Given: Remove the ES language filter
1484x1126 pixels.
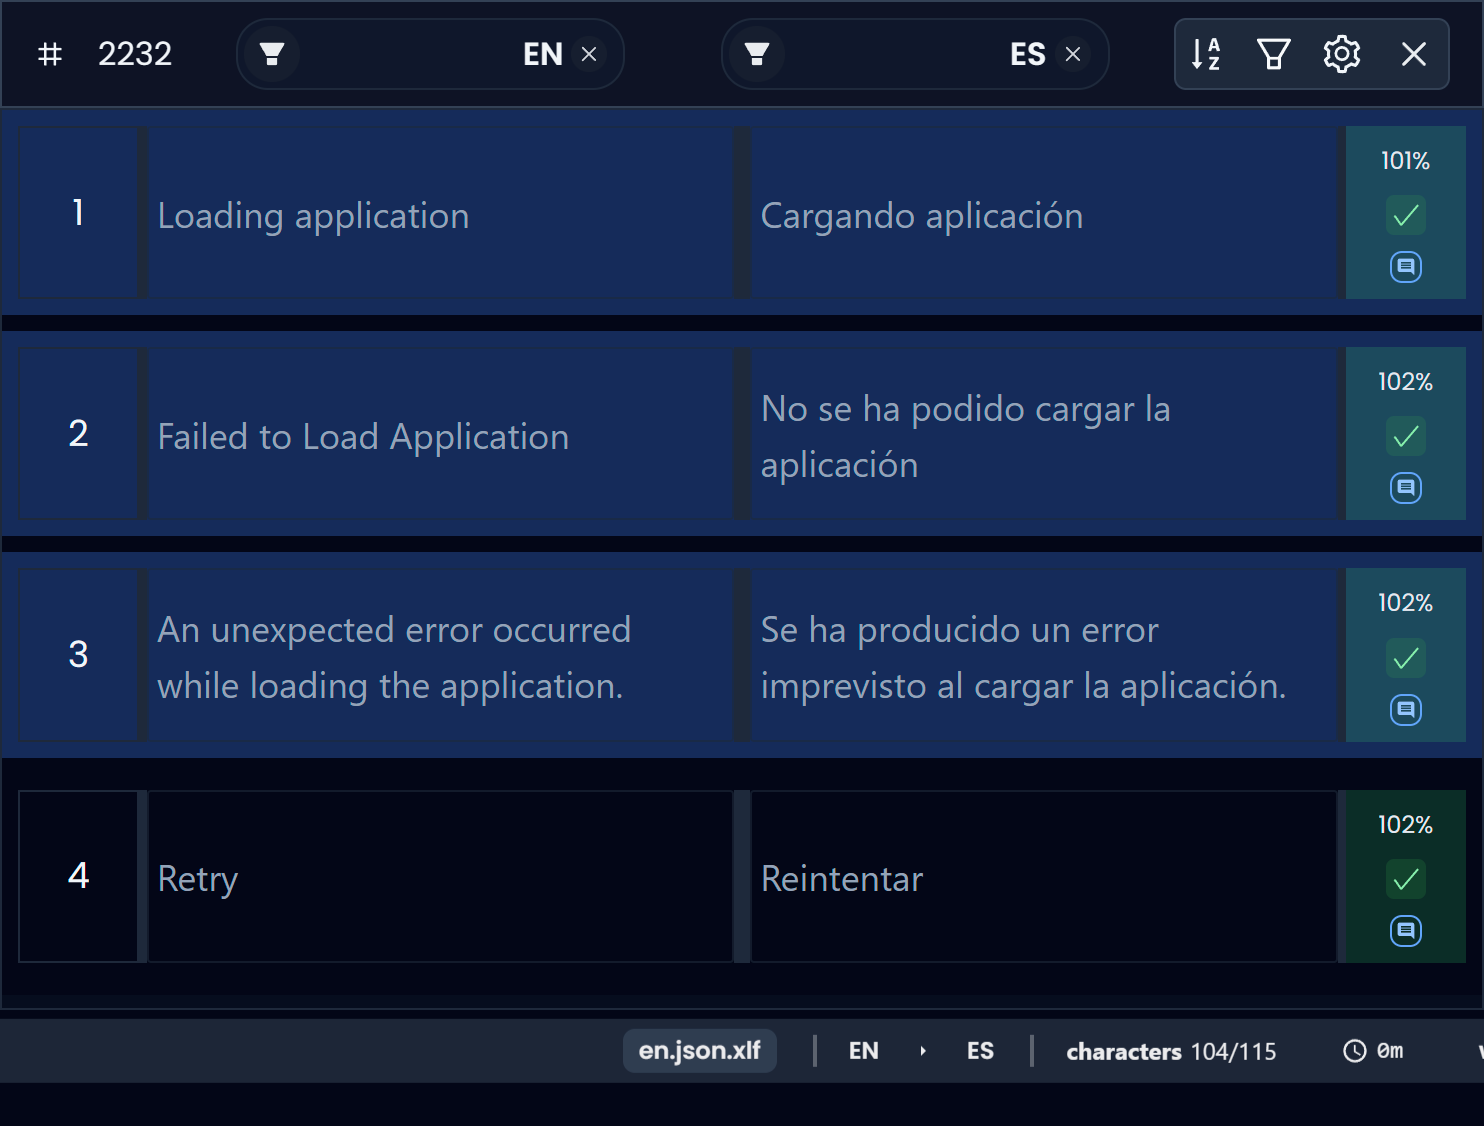Looking at the screenshot, I should 1073,55.
